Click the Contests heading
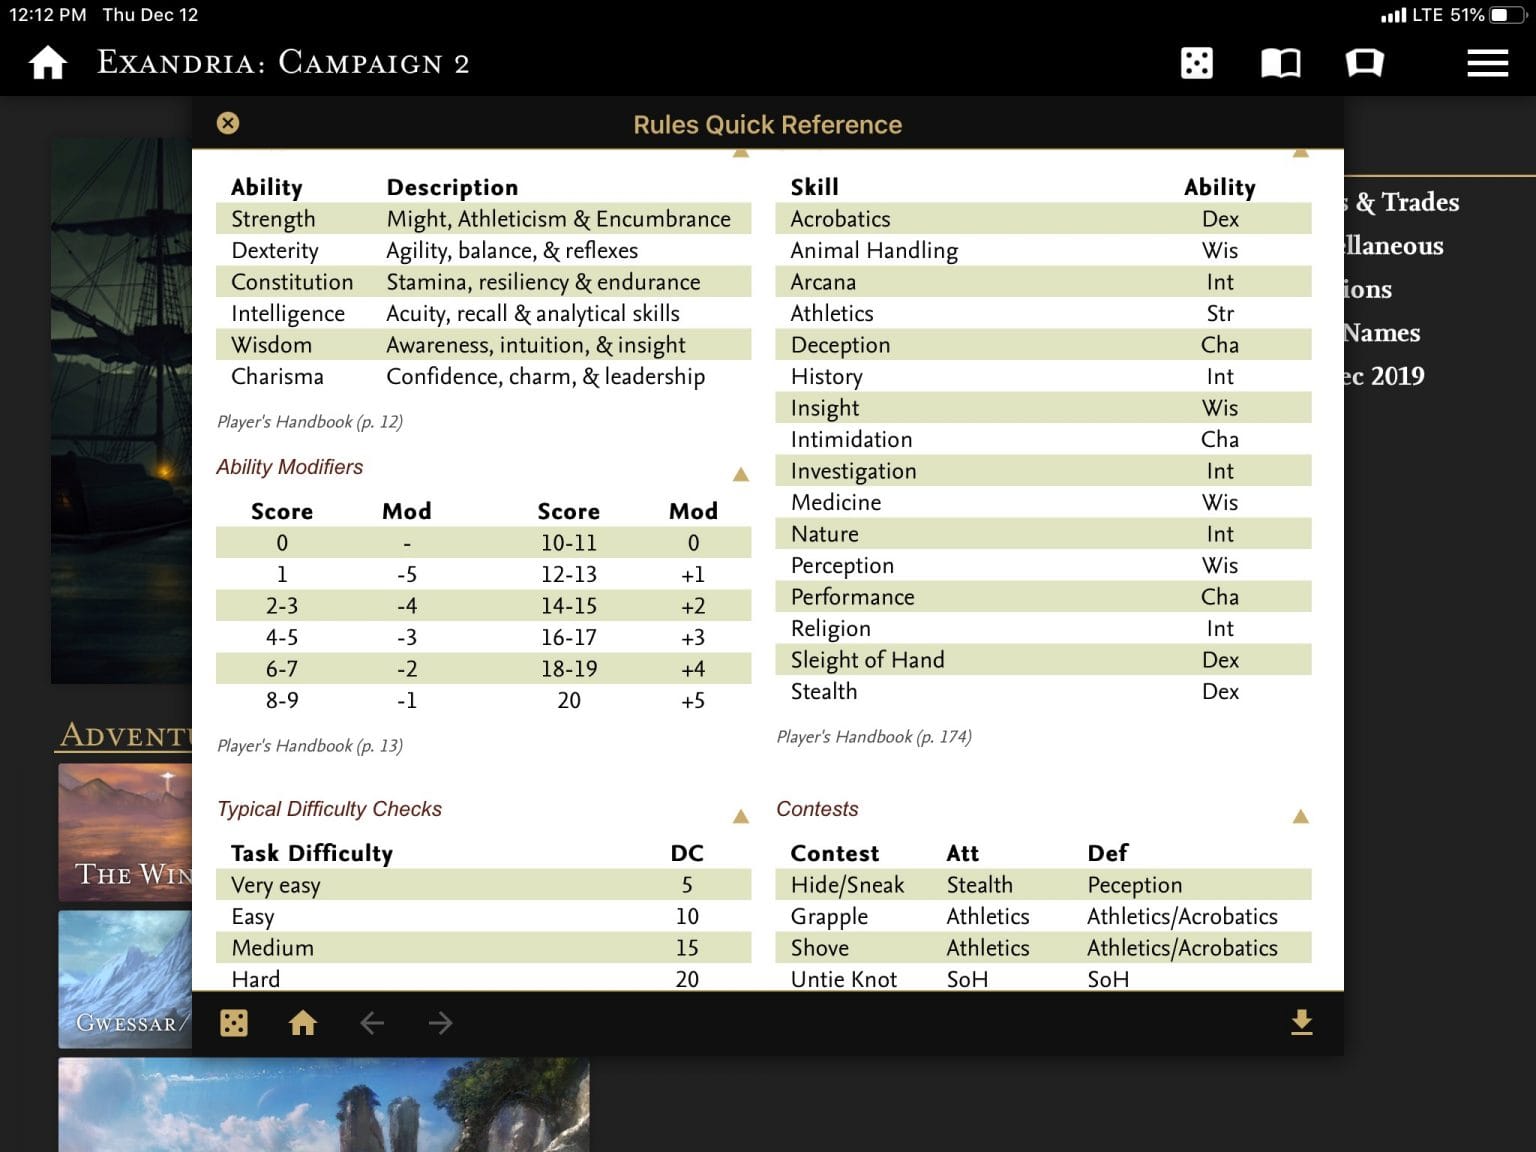 (x=817, y=809)
